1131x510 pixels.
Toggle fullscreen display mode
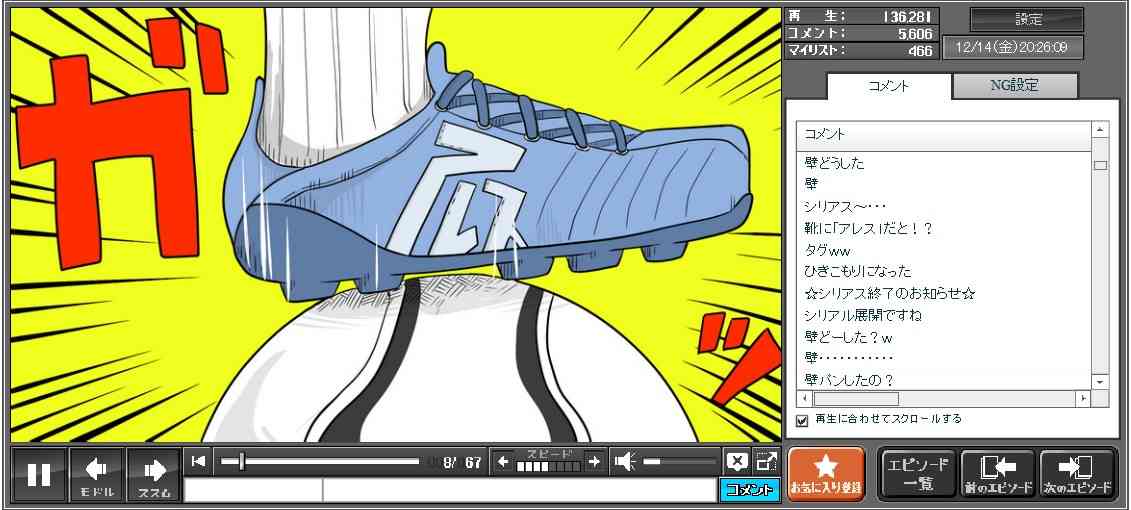[x=766, y=461]
